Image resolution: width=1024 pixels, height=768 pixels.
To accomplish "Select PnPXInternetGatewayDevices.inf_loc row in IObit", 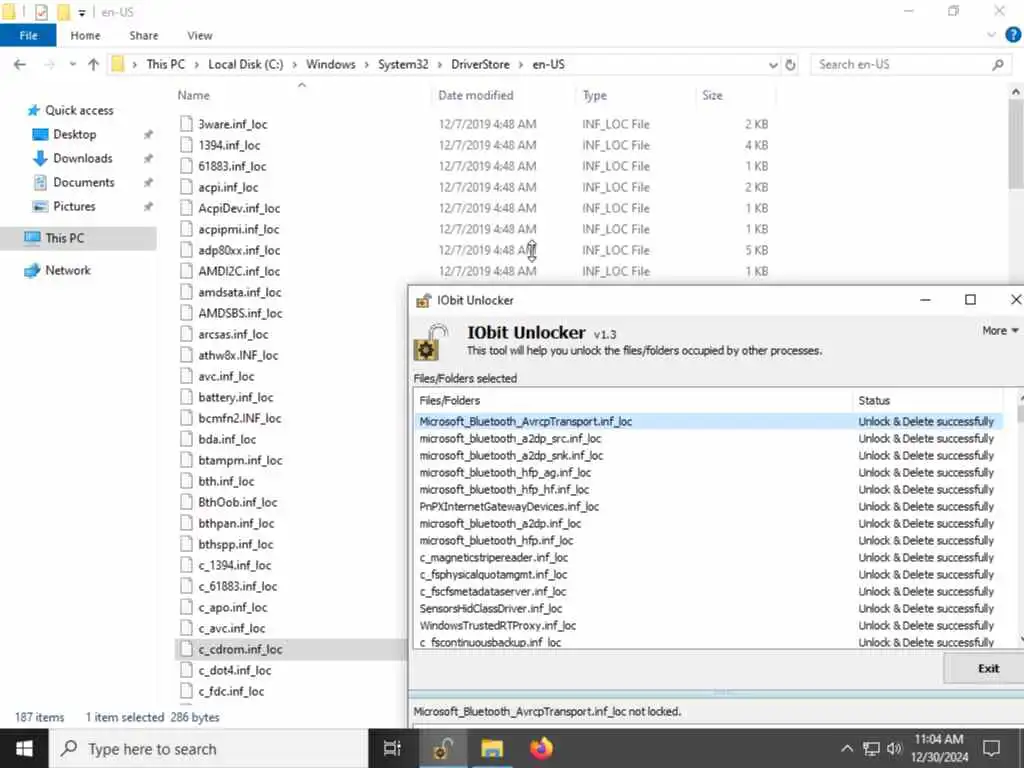I will coord(708,506).
